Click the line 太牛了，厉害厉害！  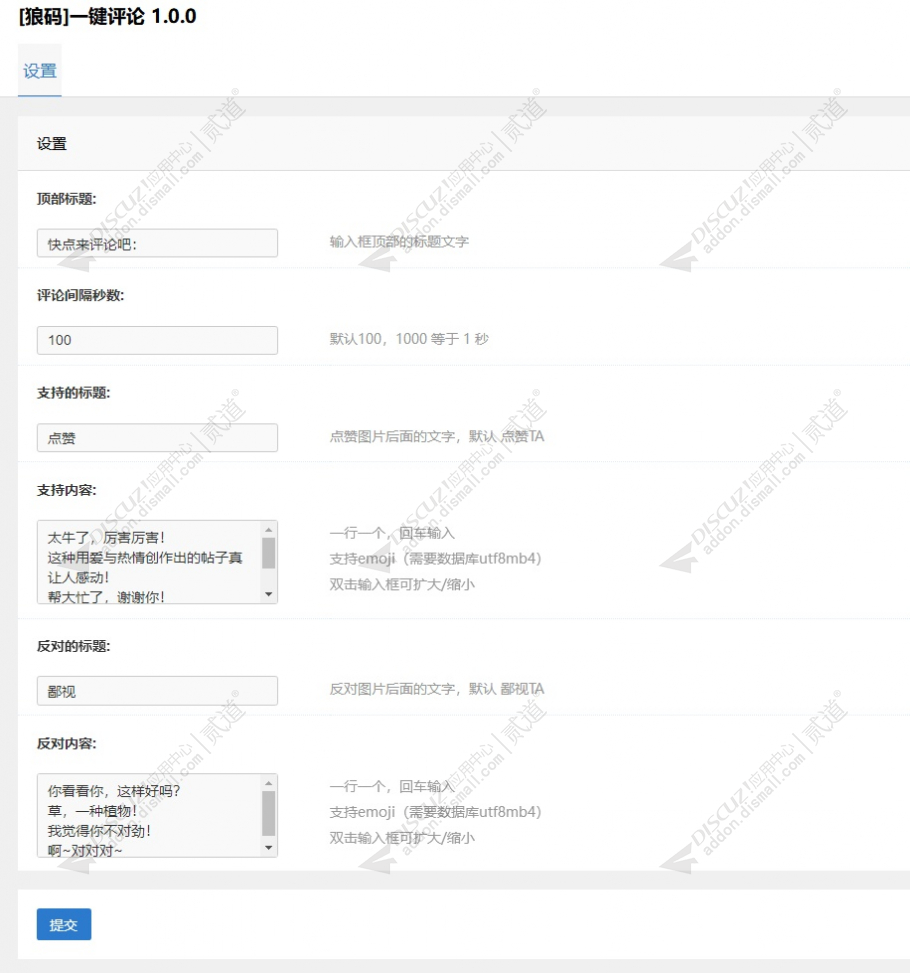[106, 537]
